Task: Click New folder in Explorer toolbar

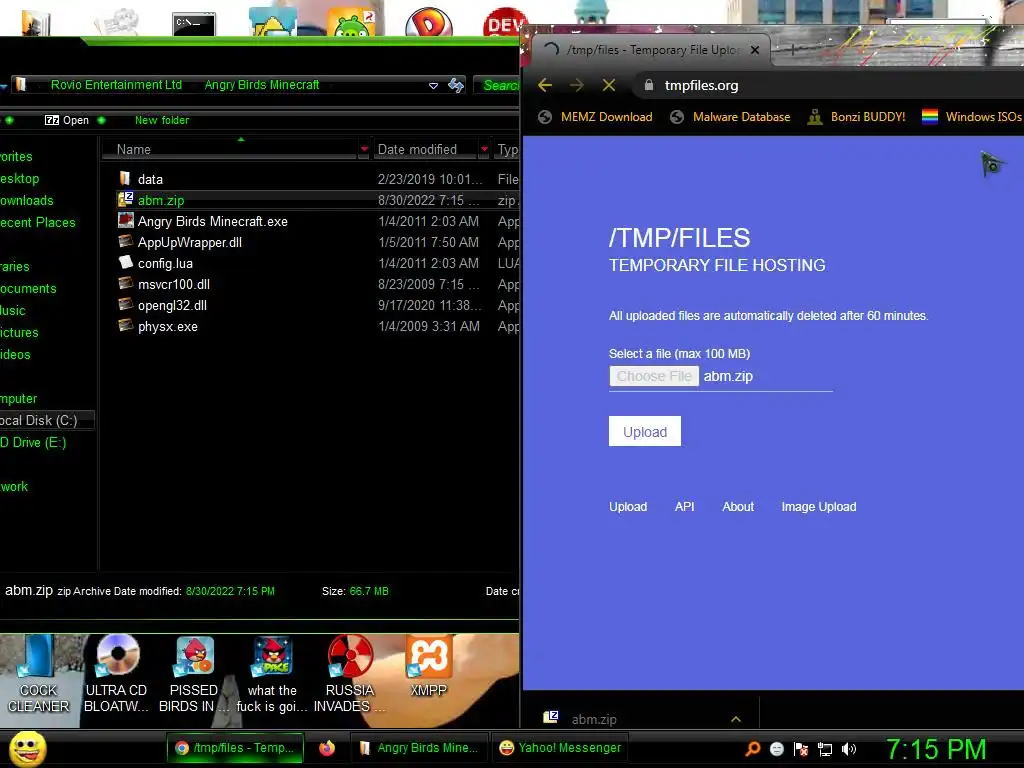Action: click(x=162, y=120)
